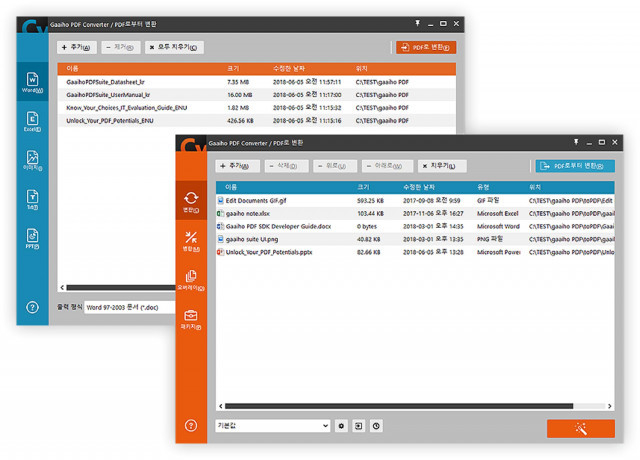
Task: Select Gaaiho PDF SDK Developer Guide.docx name
Action: tap(278, 226)
